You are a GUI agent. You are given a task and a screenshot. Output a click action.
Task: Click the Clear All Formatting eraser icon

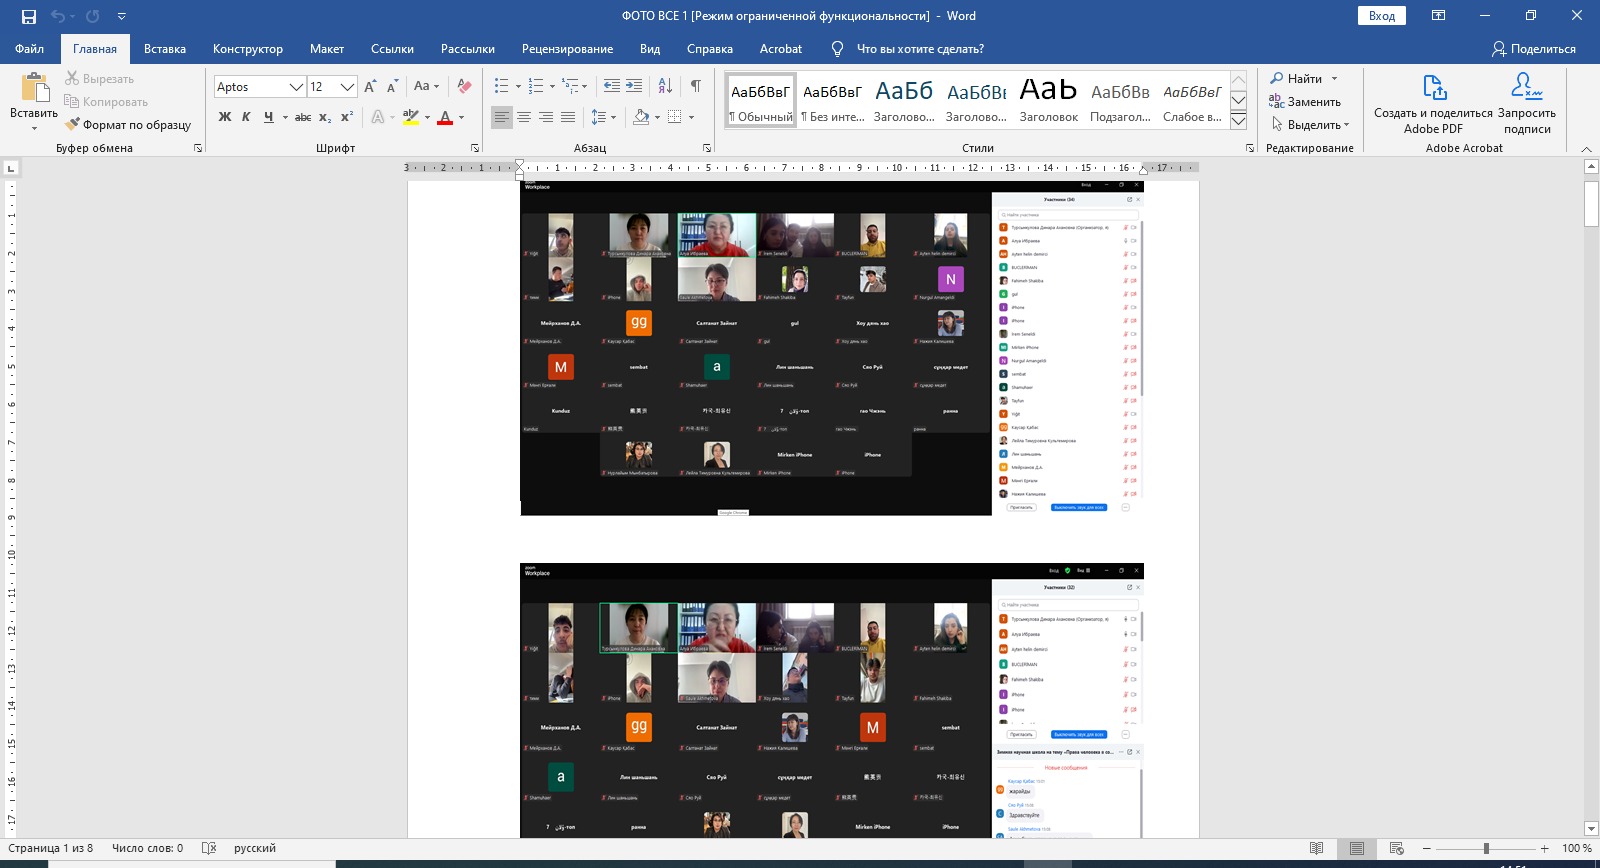464,86
